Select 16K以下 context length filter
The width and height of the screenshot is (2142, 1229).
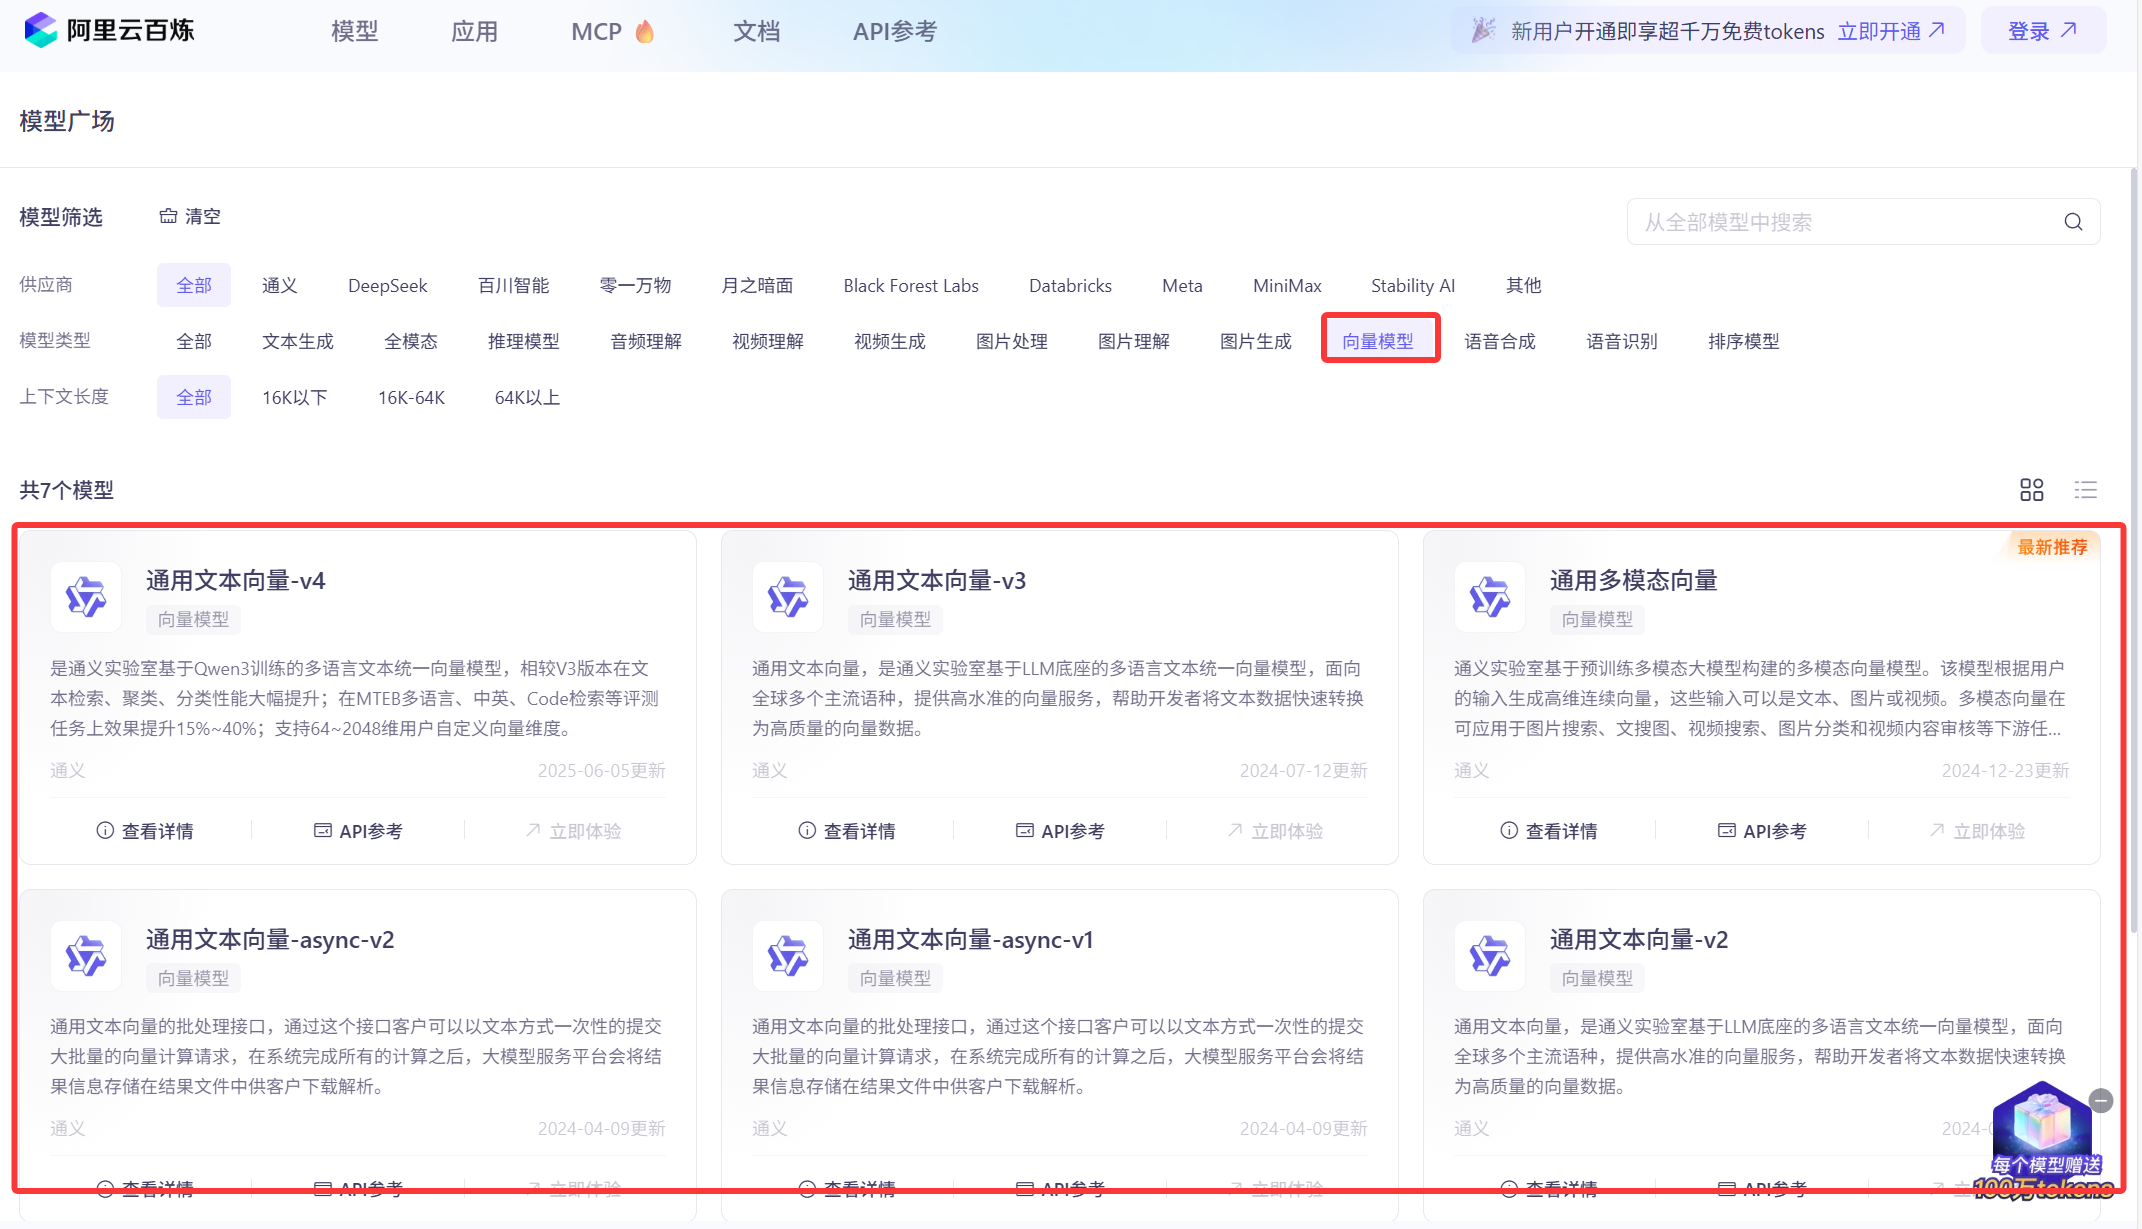coord(295,397)
